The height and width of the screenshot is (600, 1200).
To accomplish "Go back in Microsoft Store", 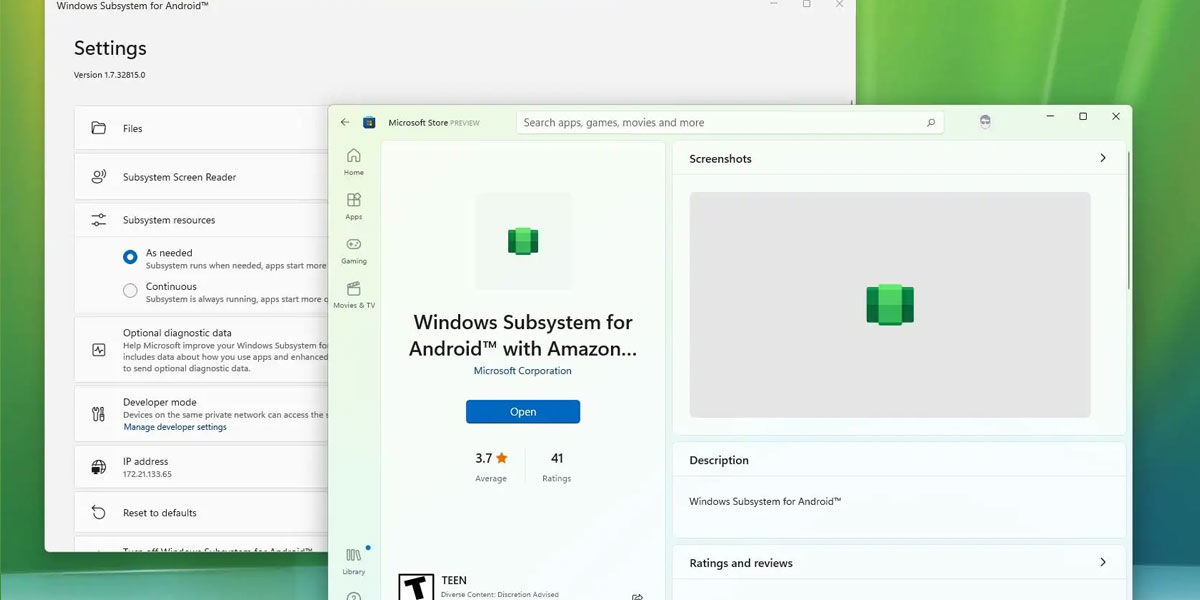I will 345,122.
